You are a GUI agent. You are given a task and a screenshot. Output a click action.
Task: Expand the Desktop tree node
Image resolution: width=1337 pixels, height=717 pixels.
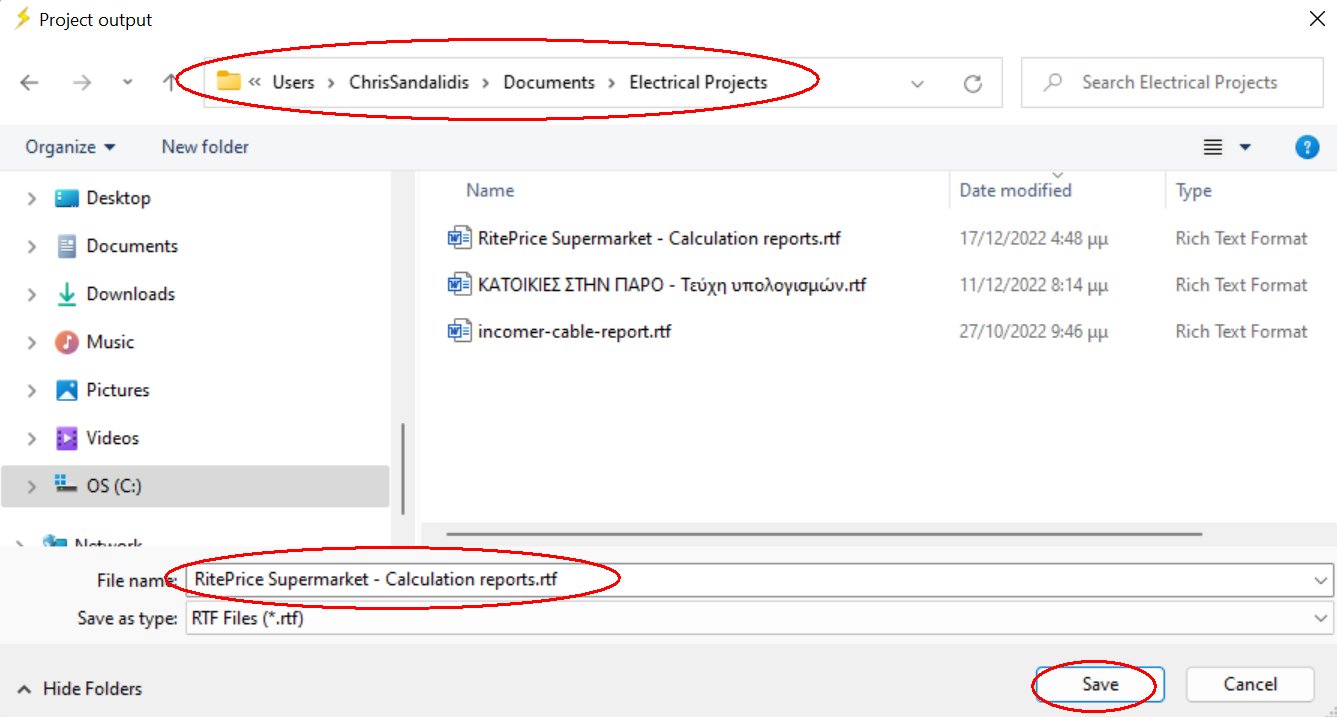point(32,199)
